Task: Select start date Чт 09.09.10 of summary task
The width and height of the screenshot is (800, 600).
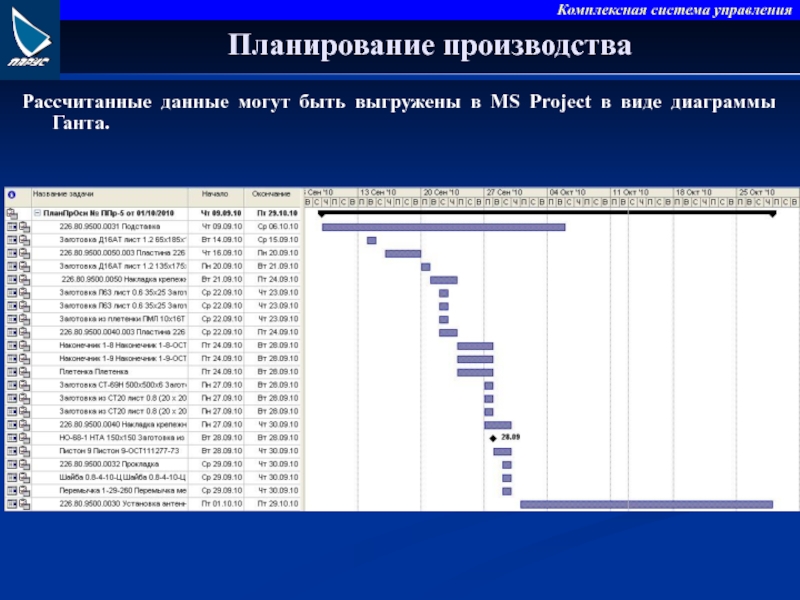Action: 221,213
